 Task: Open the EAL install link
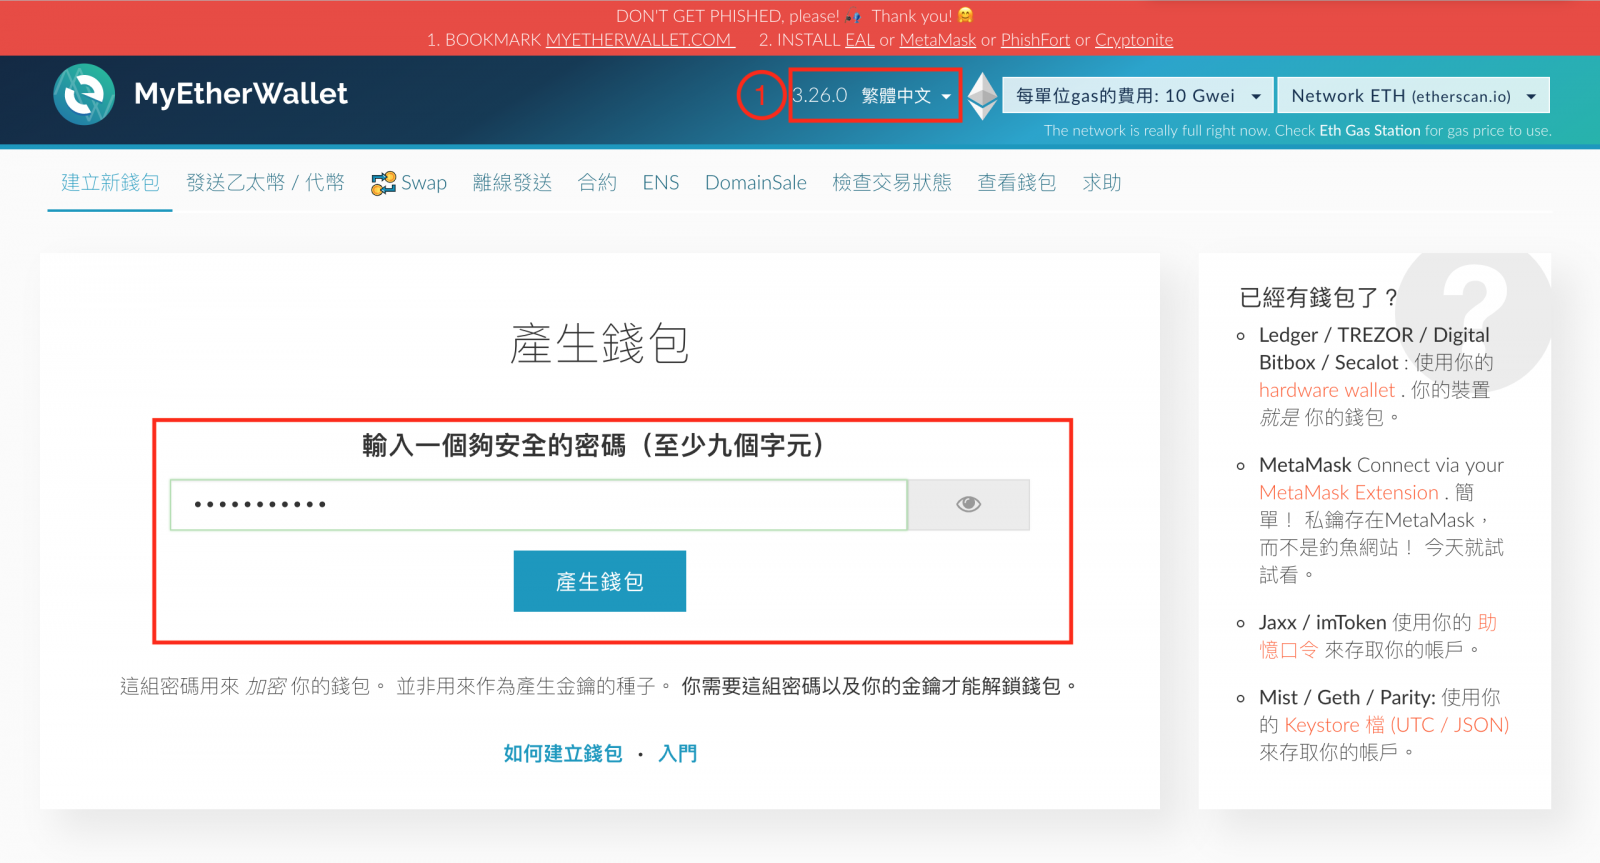click(x=860, y=40)
